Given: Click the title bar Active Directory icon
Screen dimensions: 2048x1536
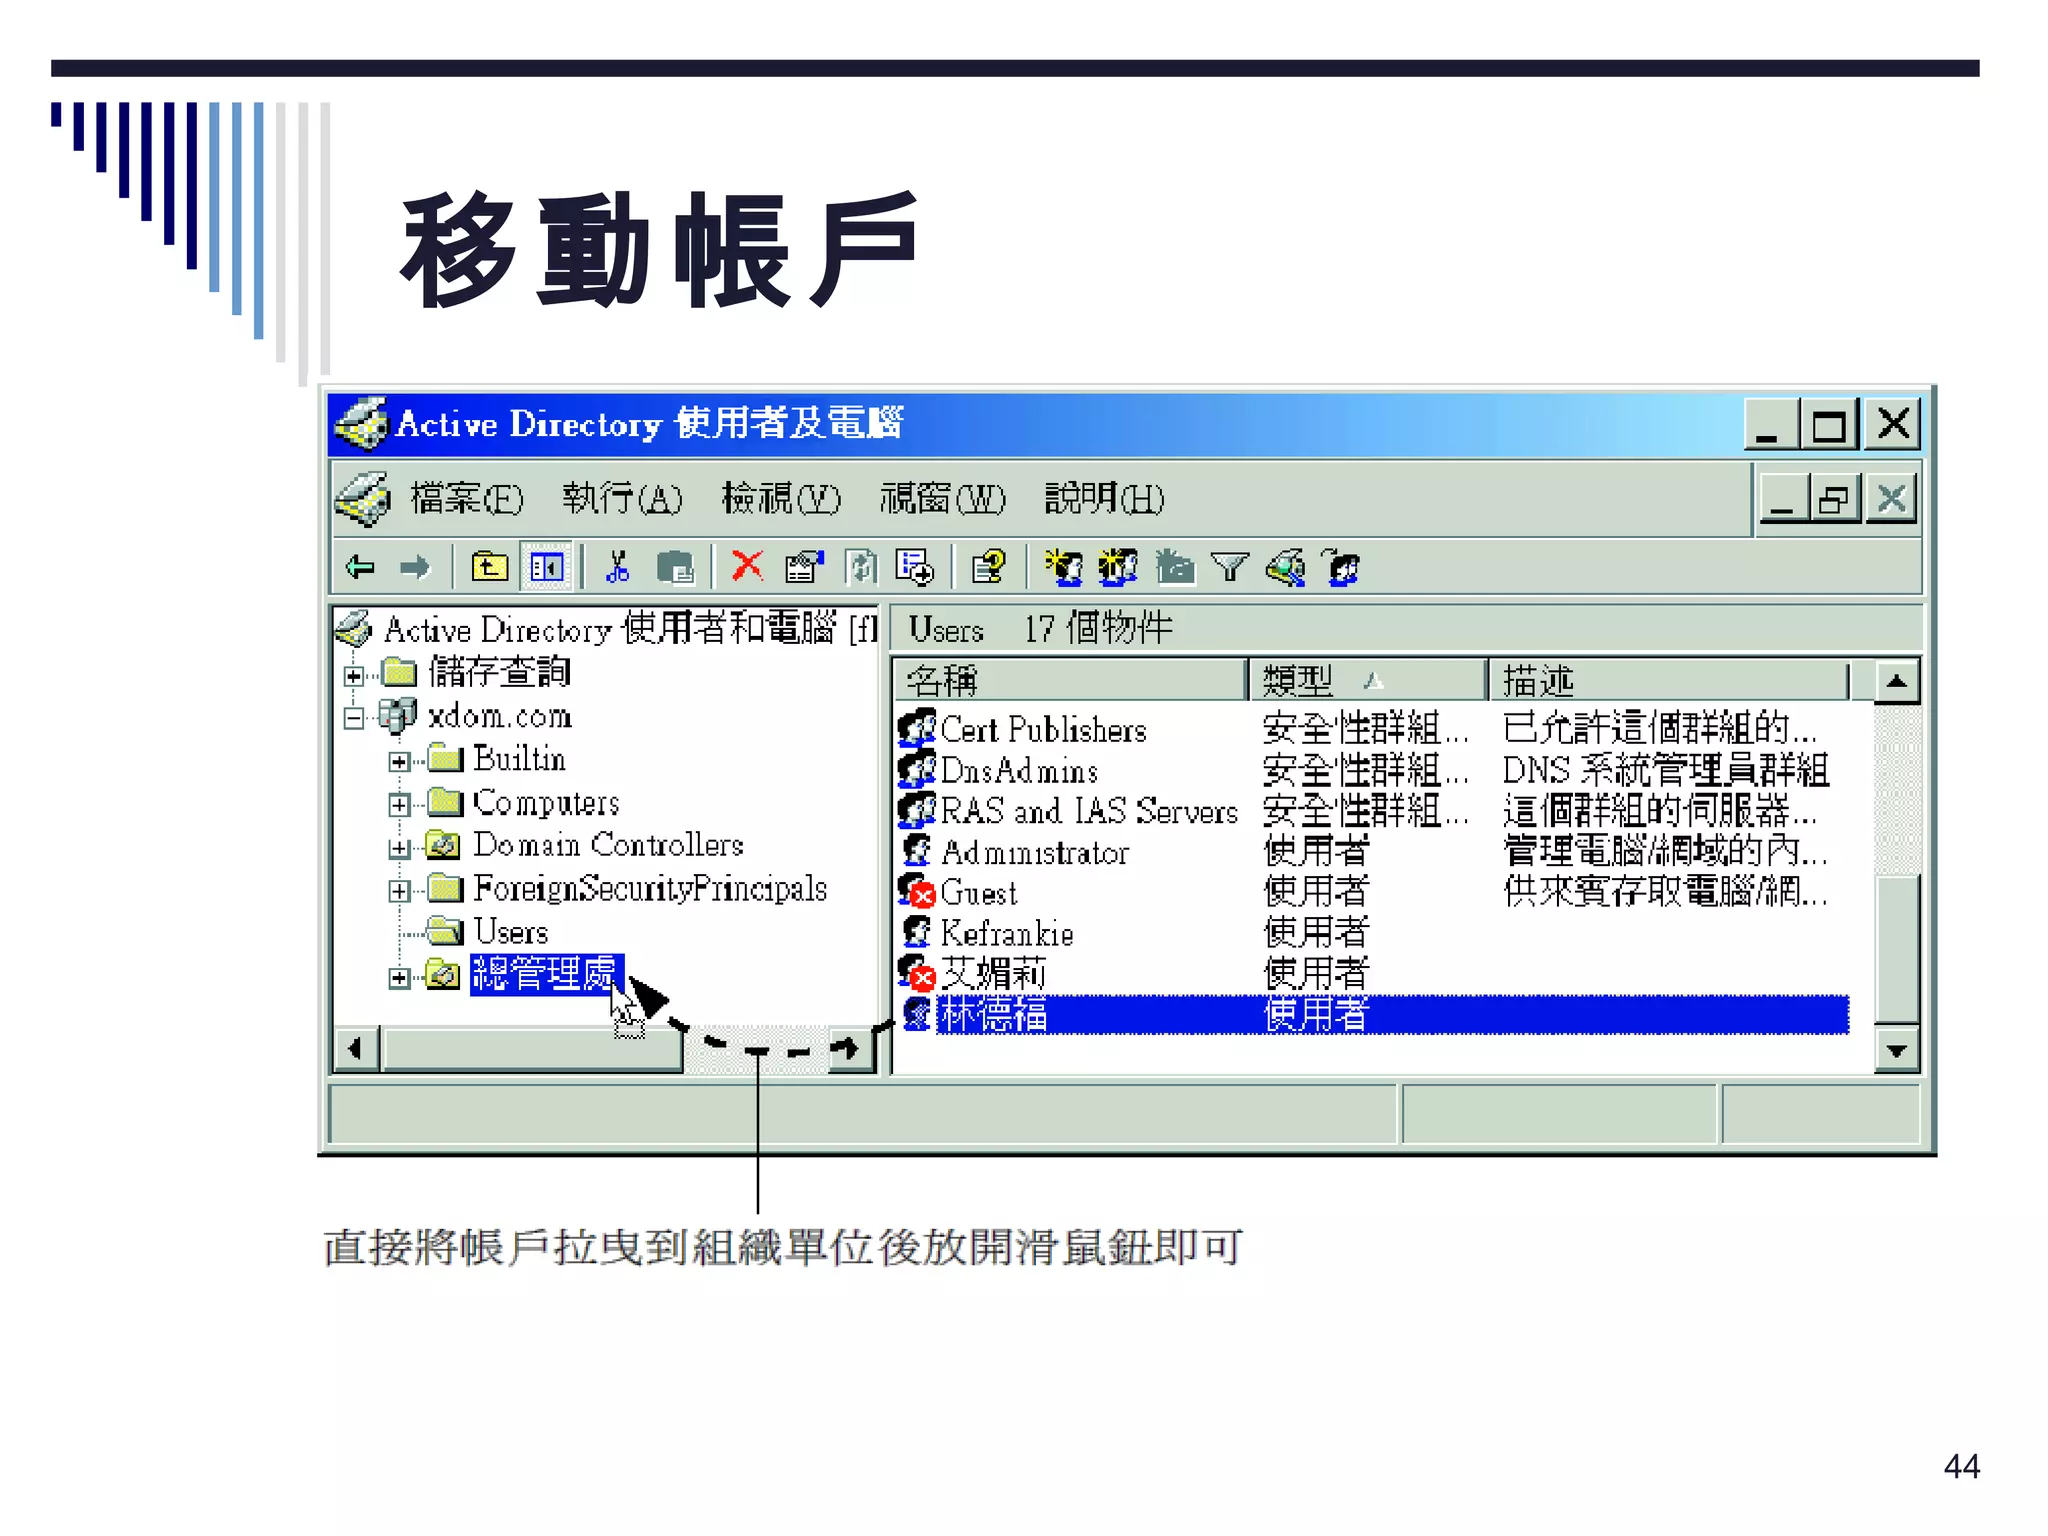Looking at the screenshot, I should 362,424.
